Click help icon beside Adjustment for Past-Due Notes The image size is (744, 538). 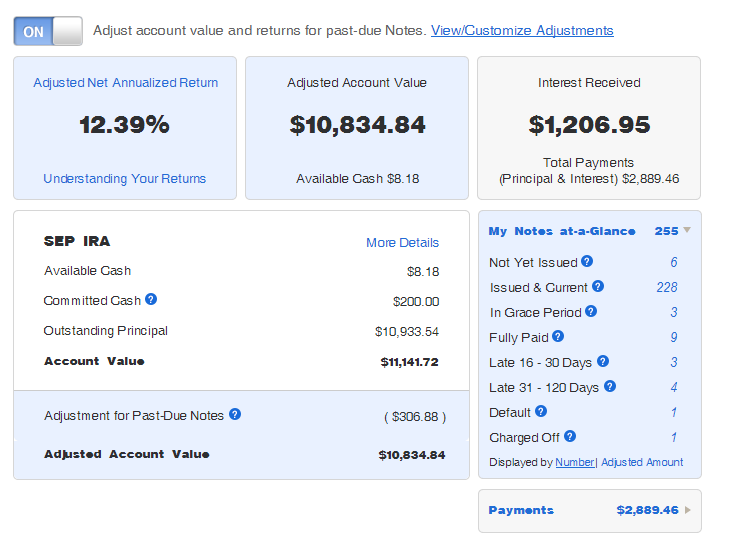235,414
